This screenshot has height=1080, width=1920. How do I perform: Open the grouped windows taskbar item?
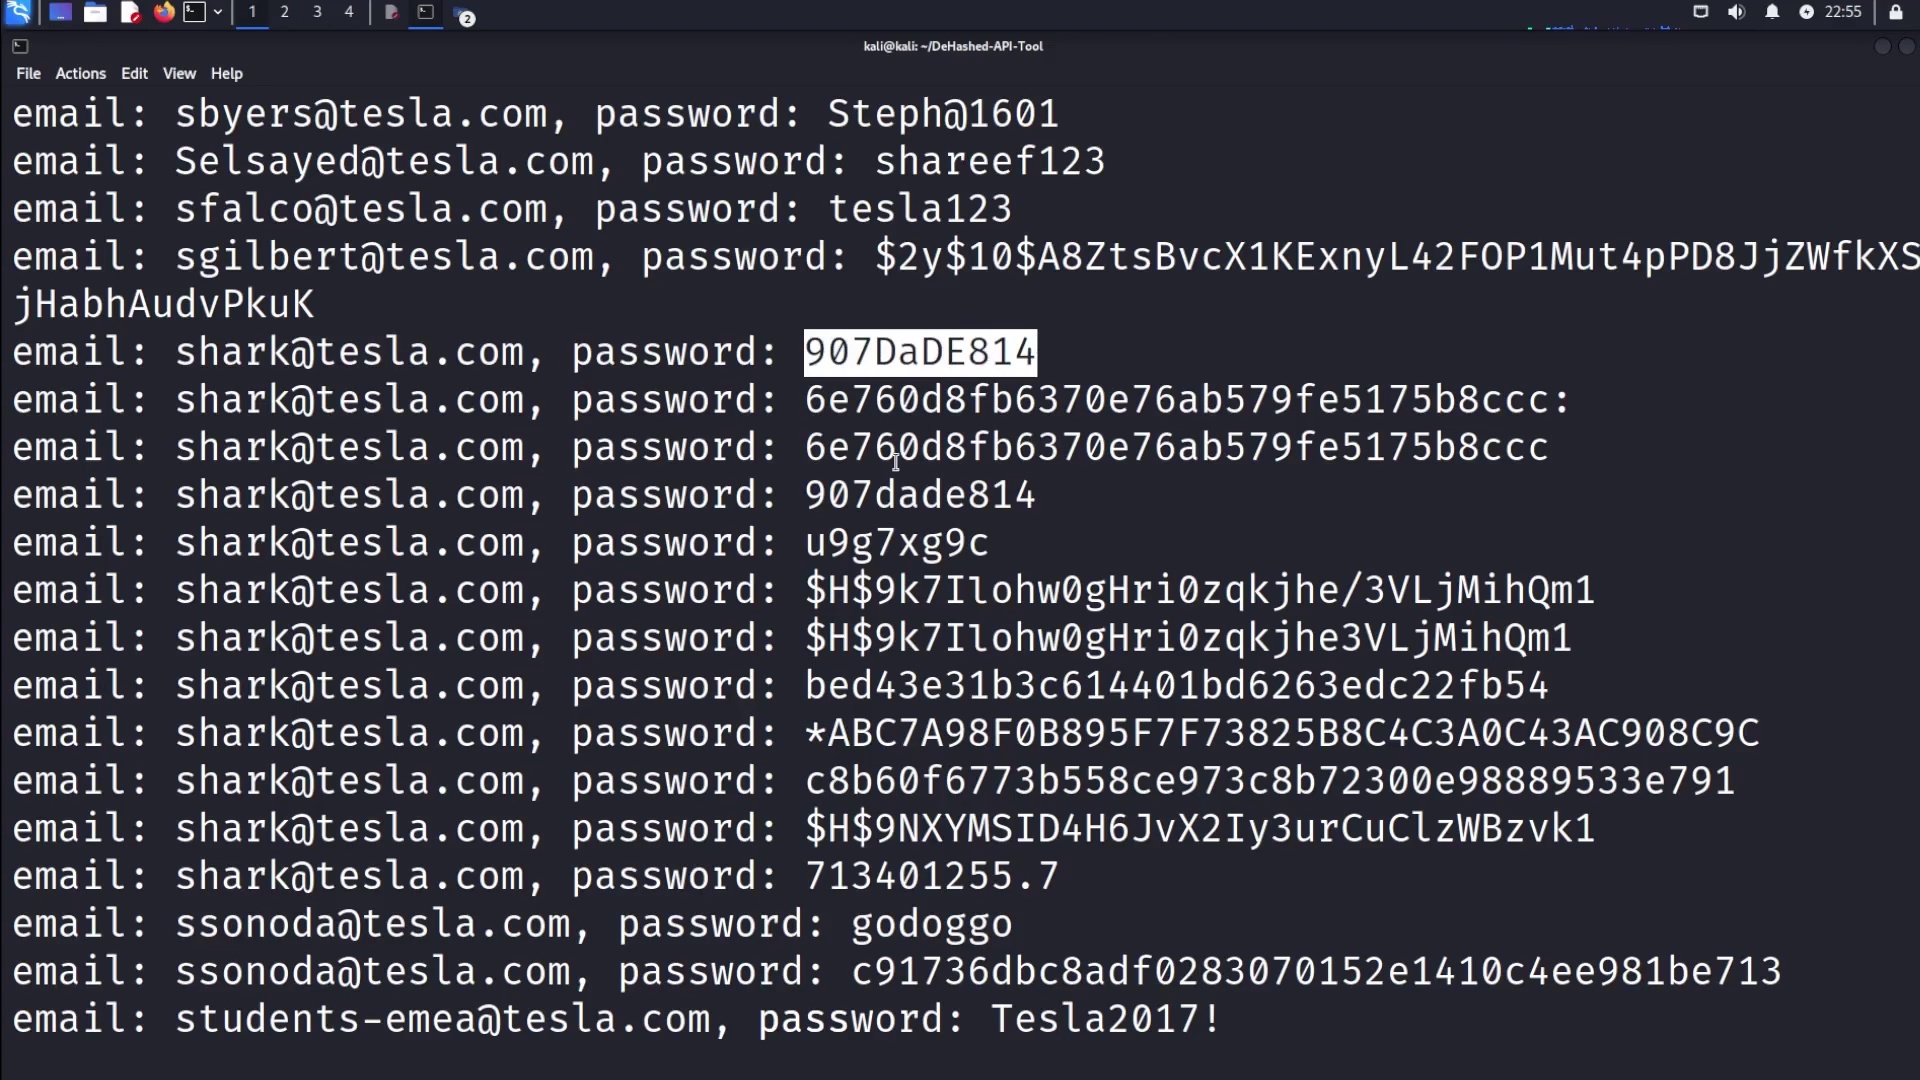click(x=462, y=14)
